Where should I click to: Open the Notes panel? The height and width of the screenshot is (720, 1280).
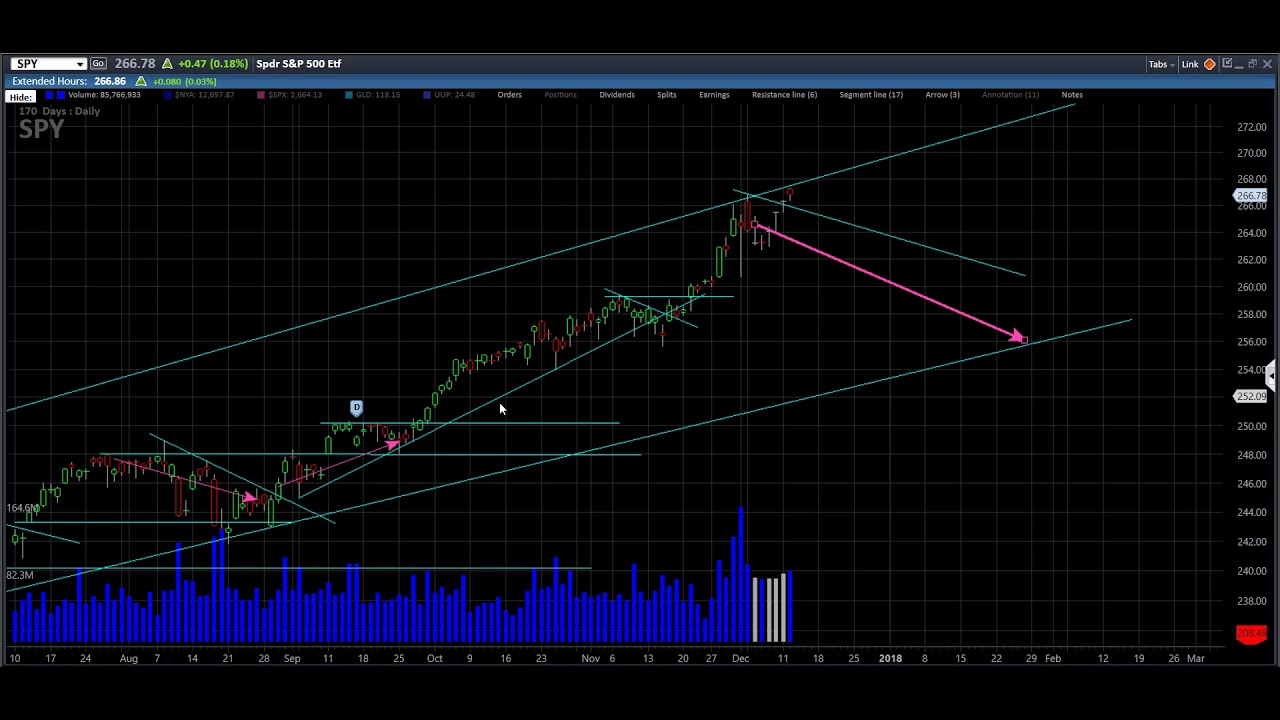click(x=1072, y=95)
